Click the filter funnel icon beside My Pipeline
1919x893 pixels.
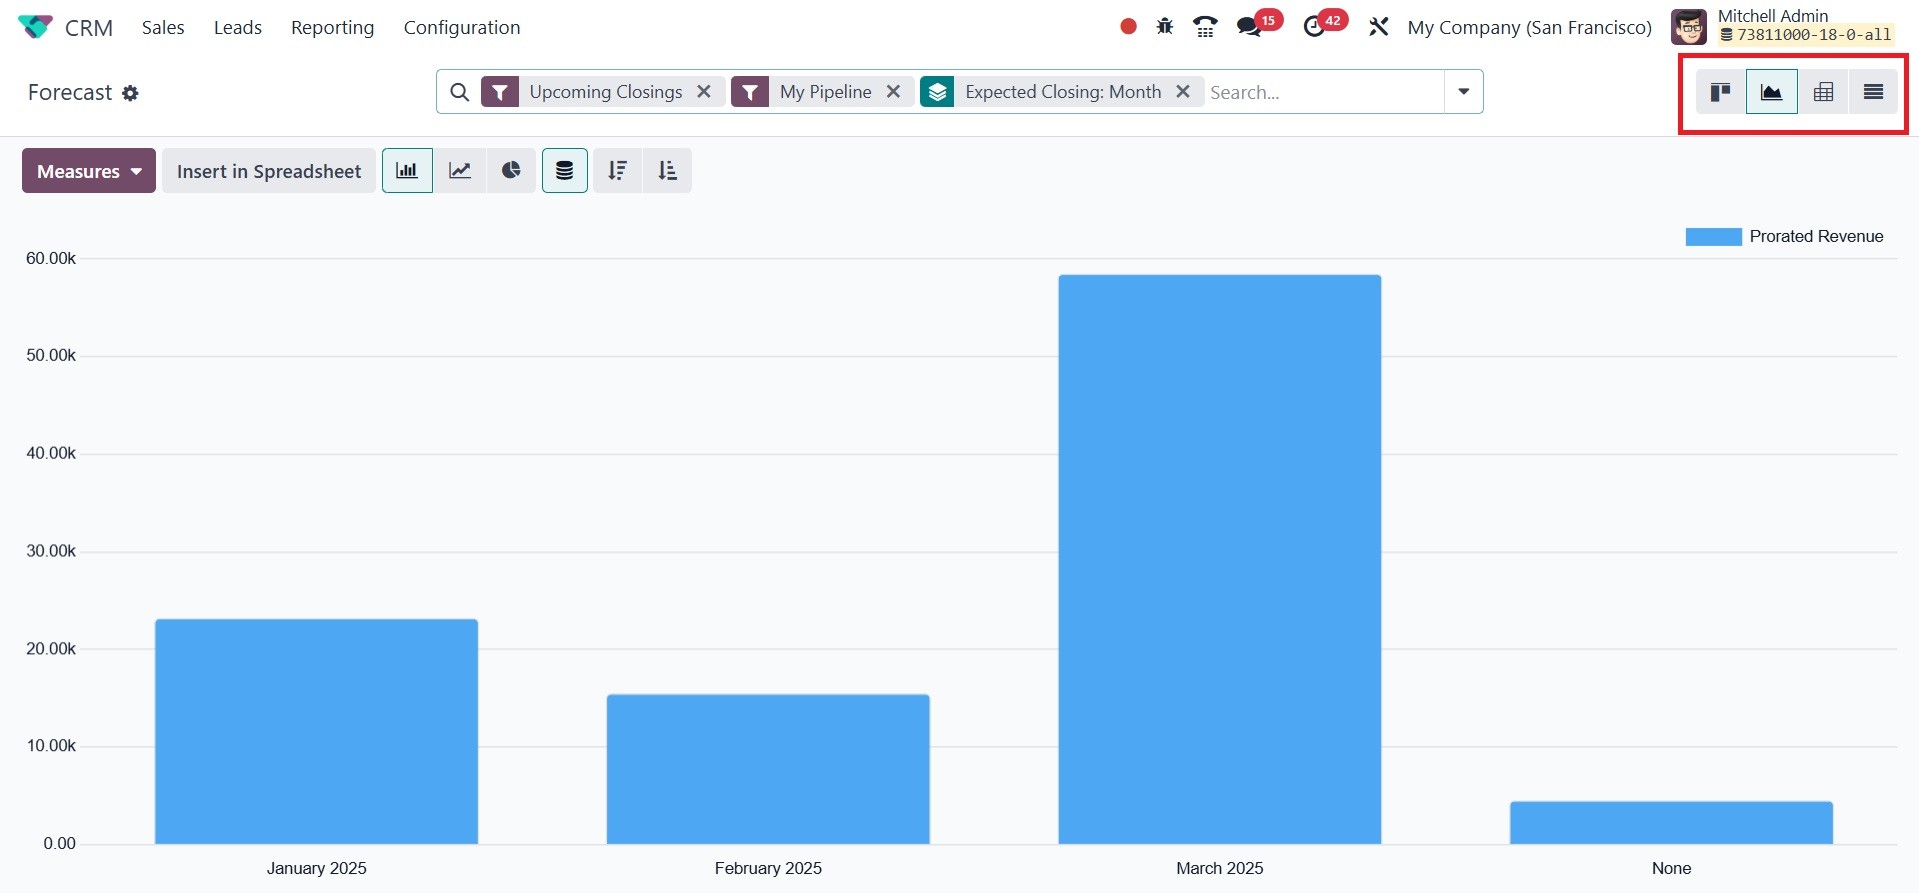tap(750, 92)
